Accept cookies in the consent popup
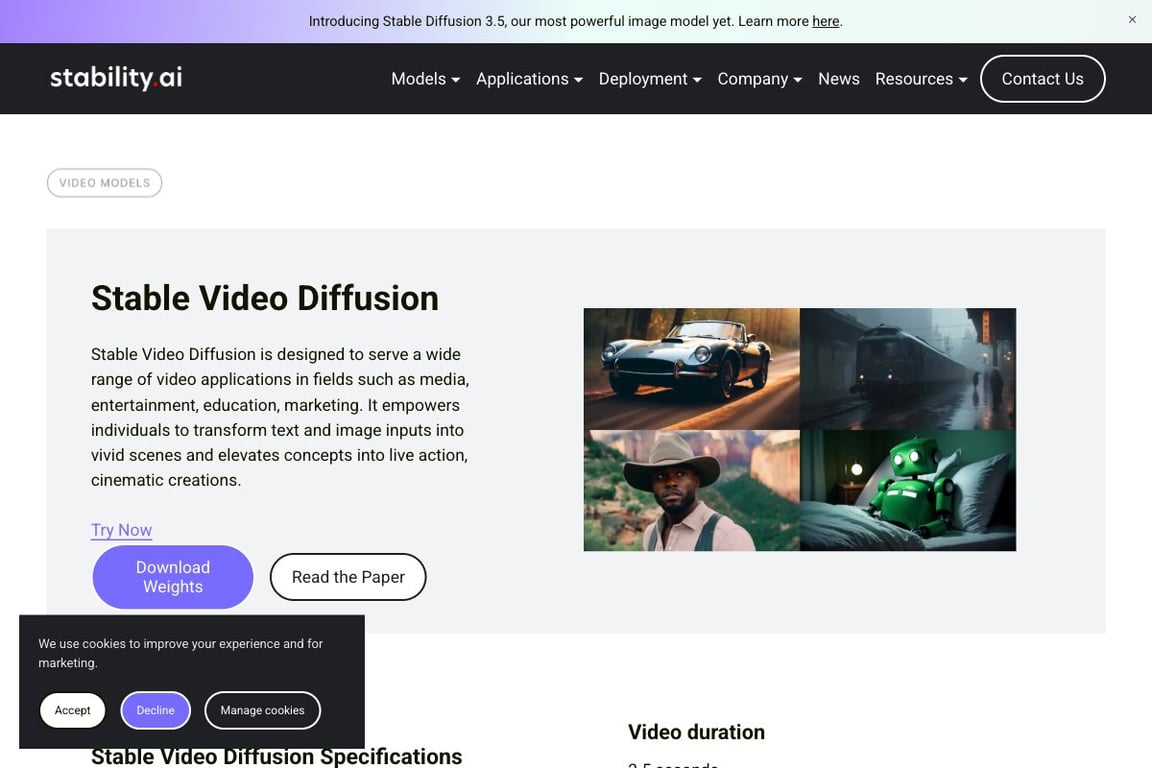Screen dimensions: 1152x768 click(72, 710)
